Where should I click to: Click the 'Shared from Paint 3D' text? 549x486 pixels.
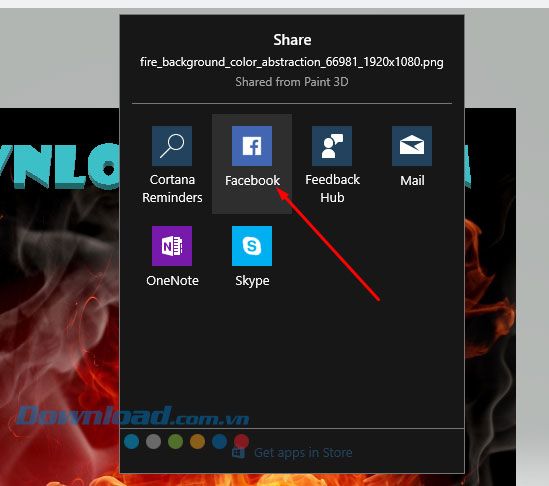point(292,82)
